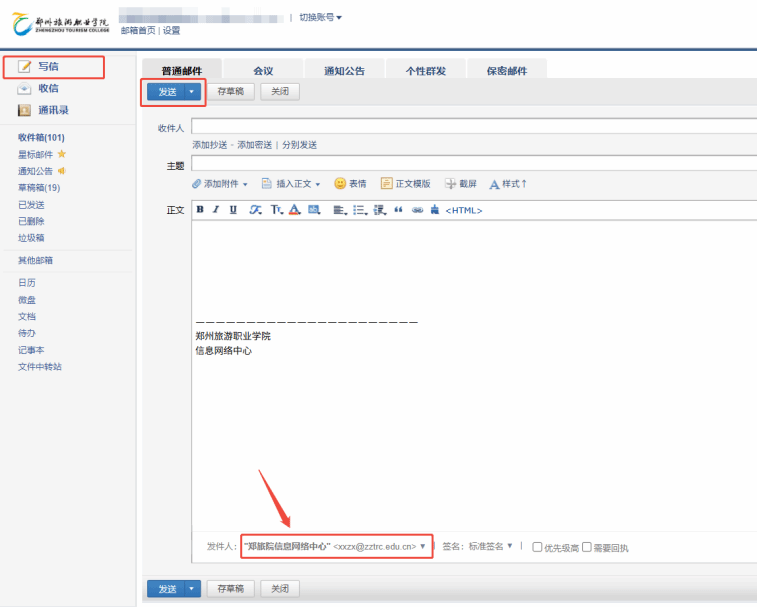Screen dimensions: 758x607
Task: Expand the 标准签名 signature dropdown
Action: coord(509,546)
